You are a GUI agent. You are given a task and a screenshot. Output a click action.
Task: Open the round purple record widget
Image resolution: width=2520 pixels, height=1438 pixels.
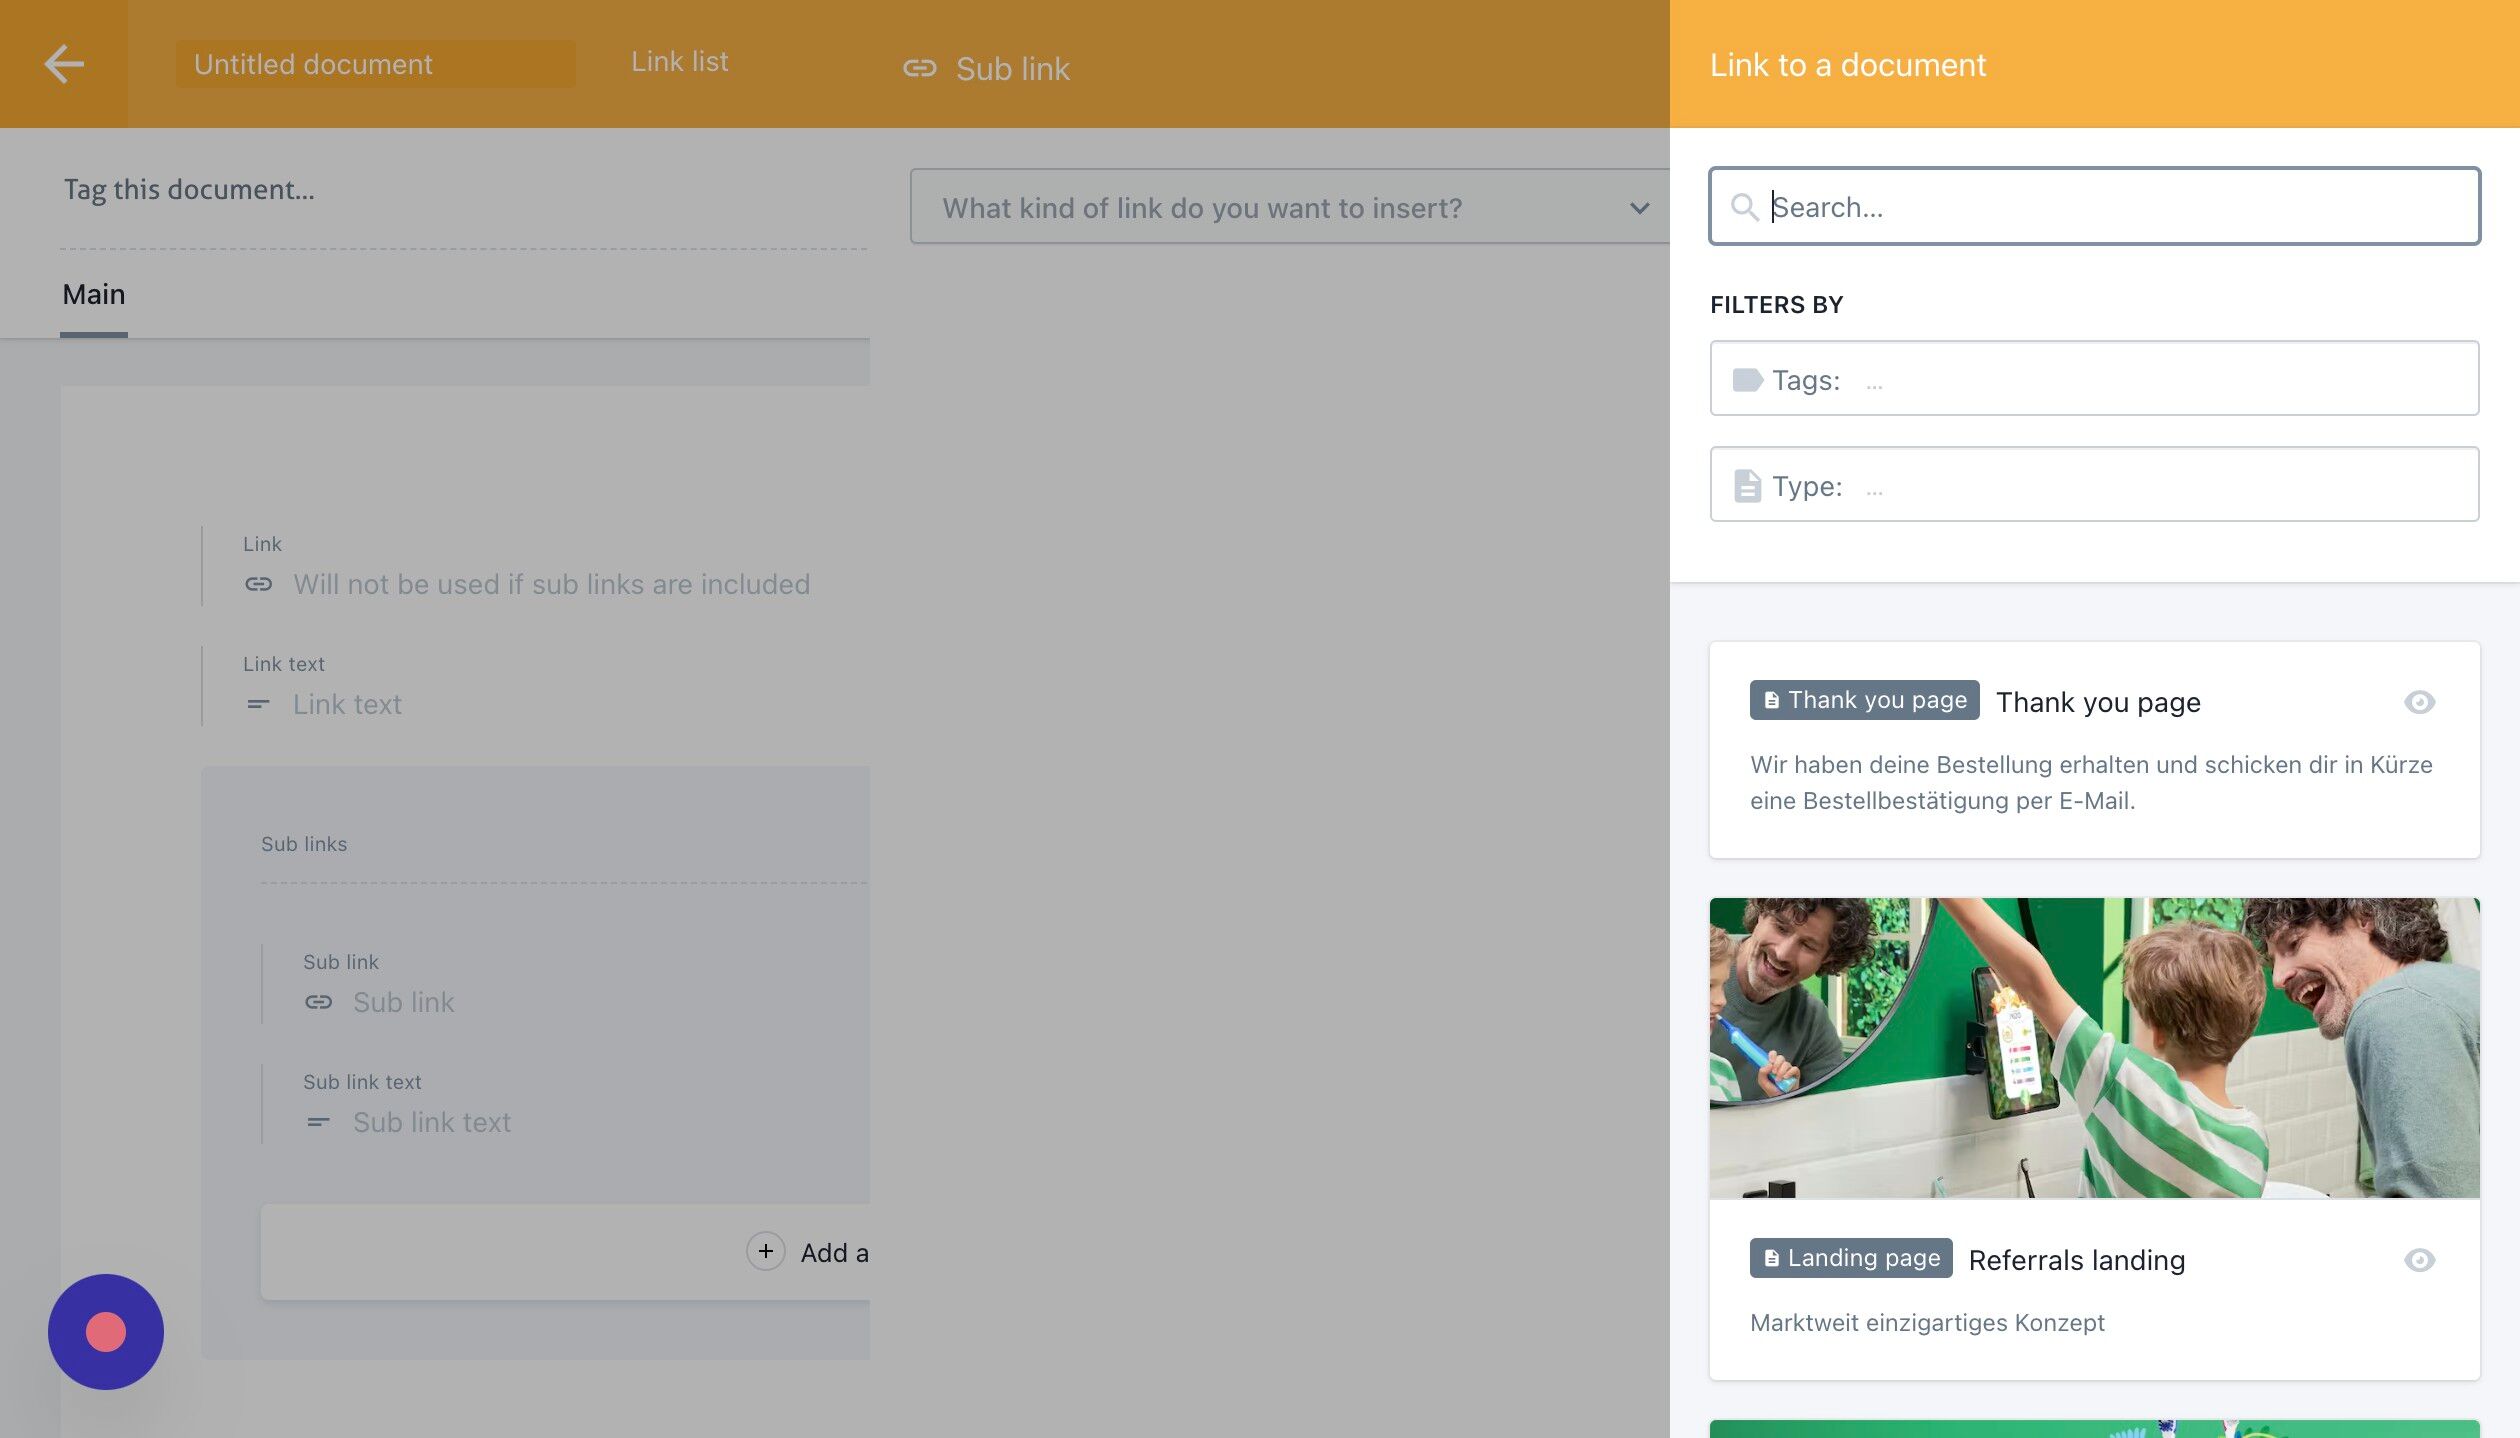click(106, 1331)
